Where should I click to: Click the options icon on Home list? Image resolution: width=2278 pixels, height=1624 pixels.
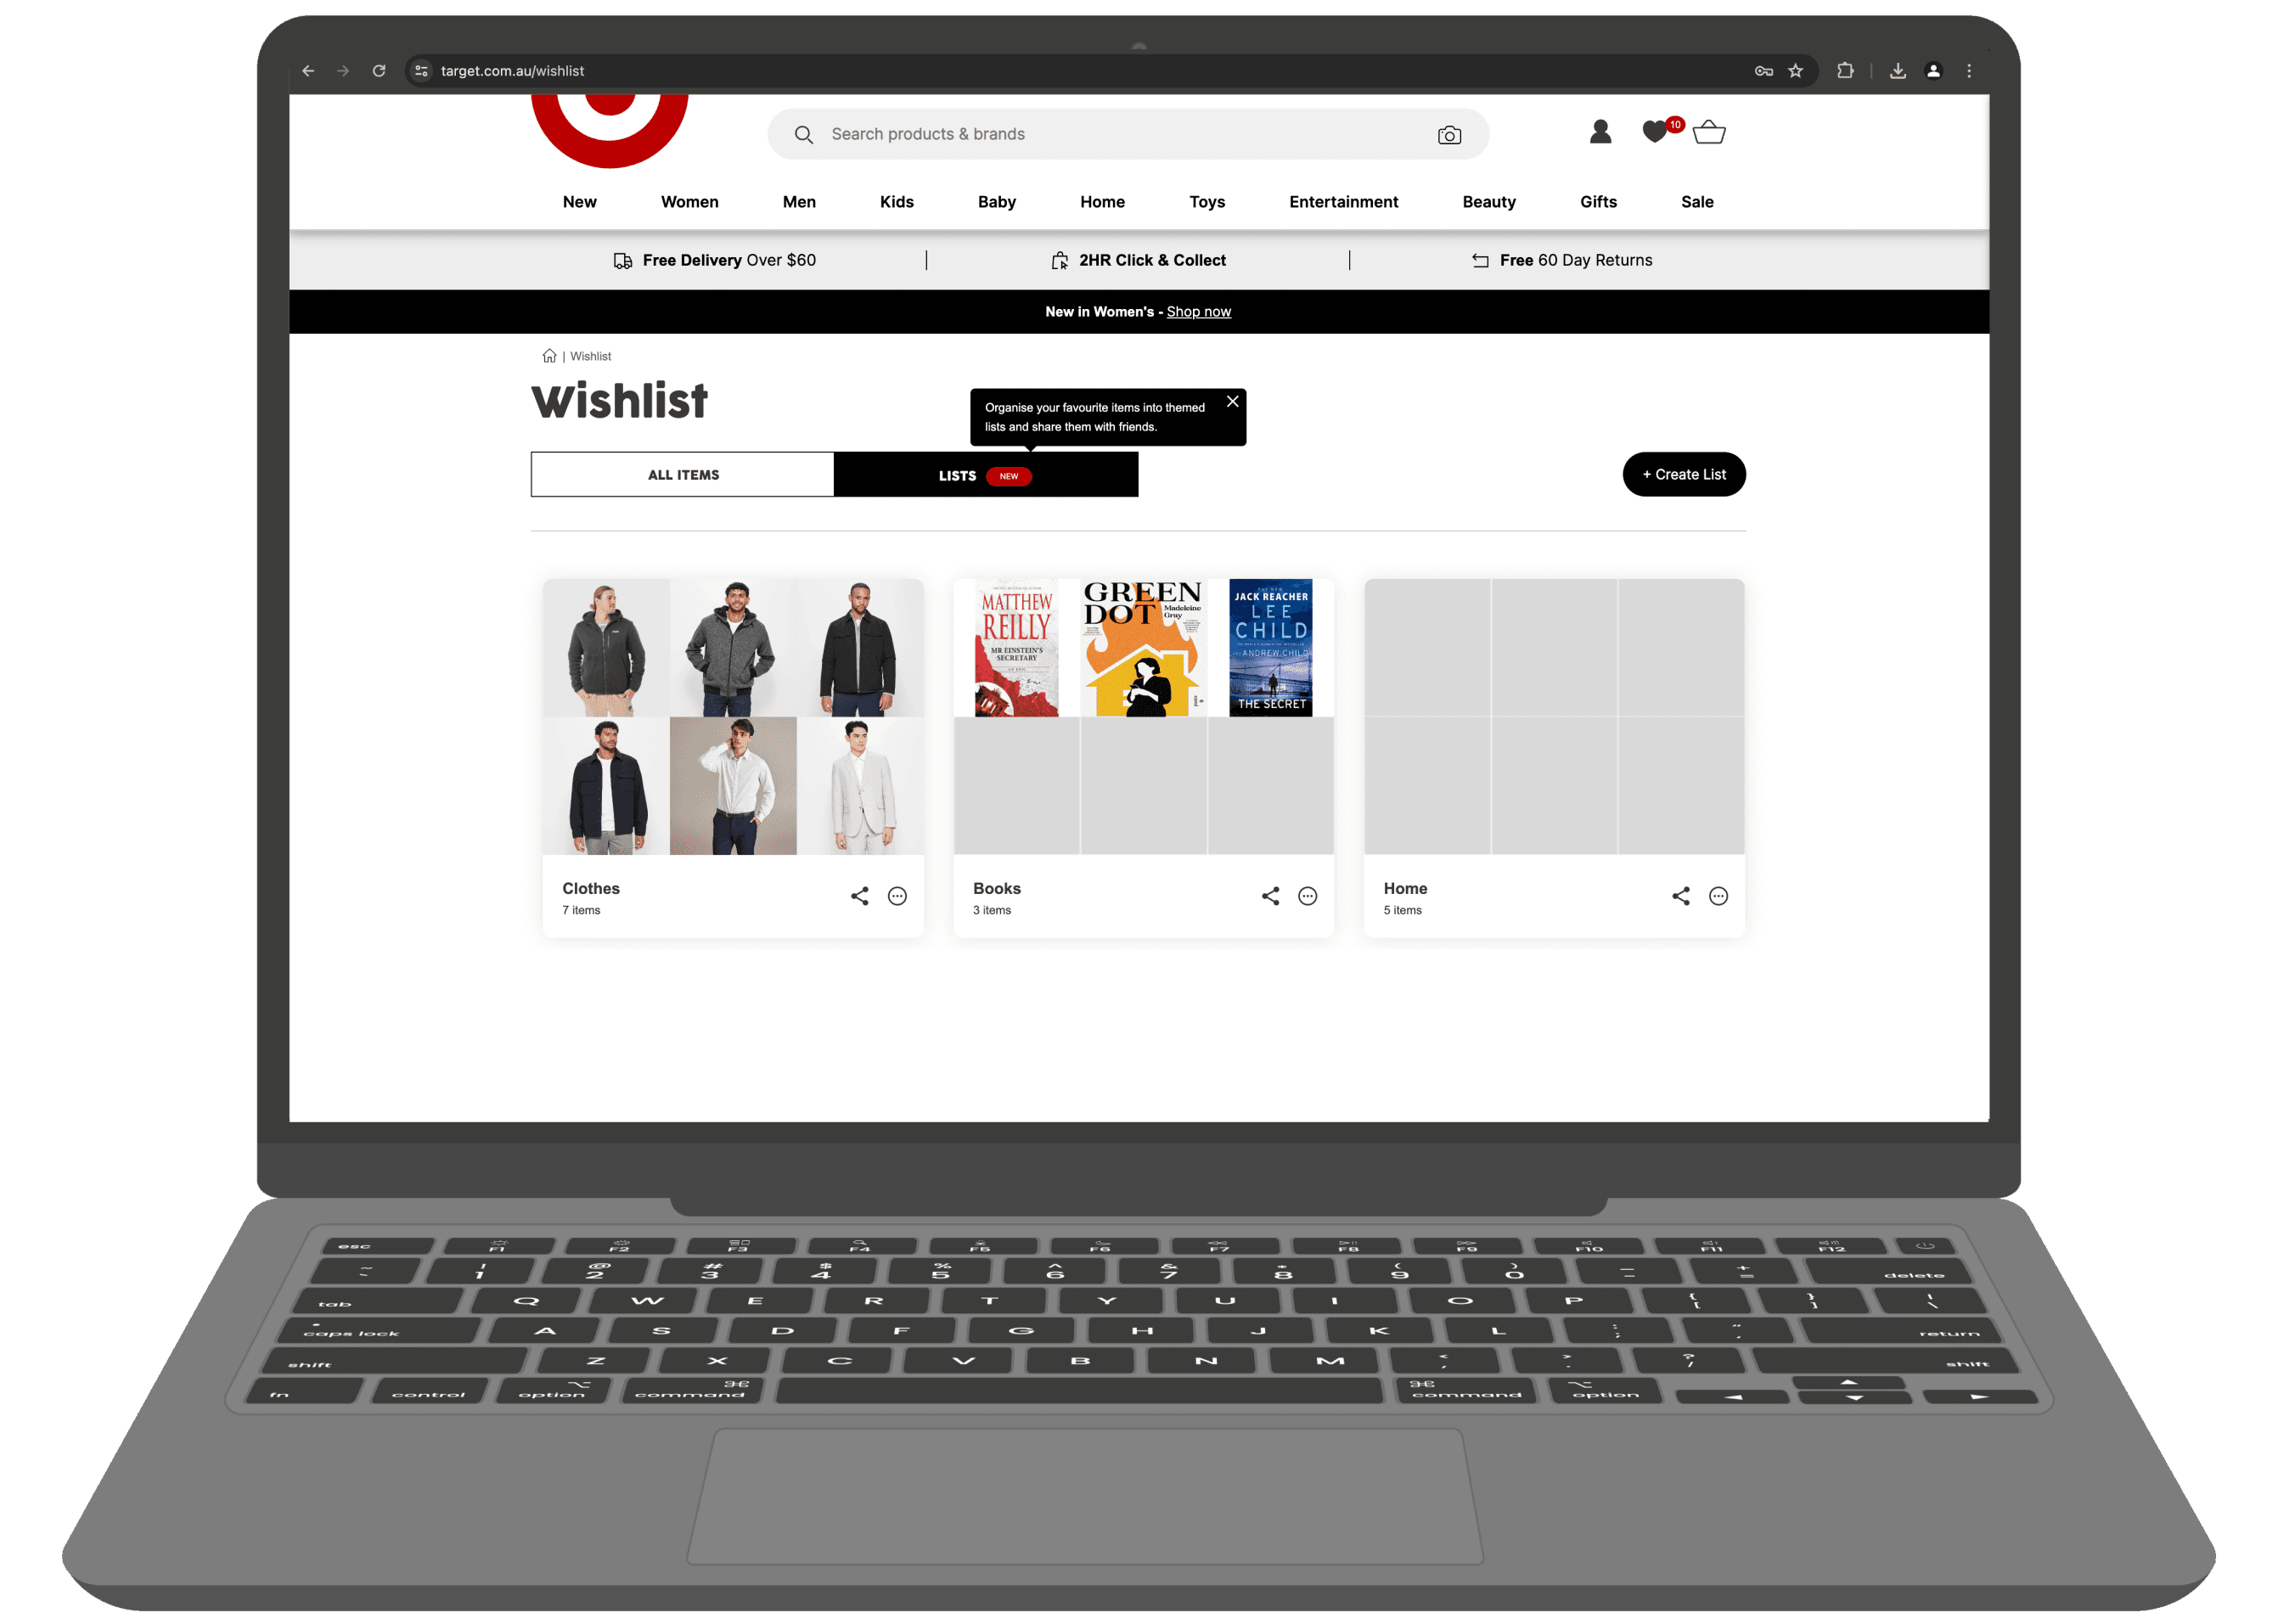pyautogui.click(x=1719, y=896)
